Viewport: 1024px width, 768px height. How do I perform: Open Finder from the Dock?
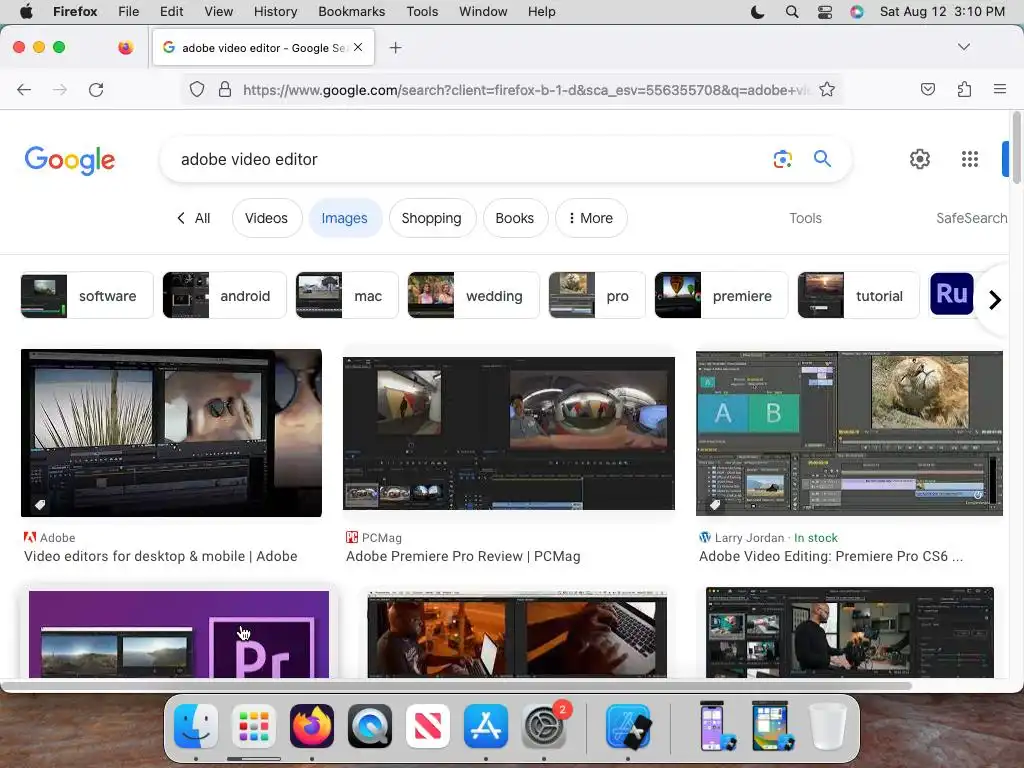coord(196,726)
